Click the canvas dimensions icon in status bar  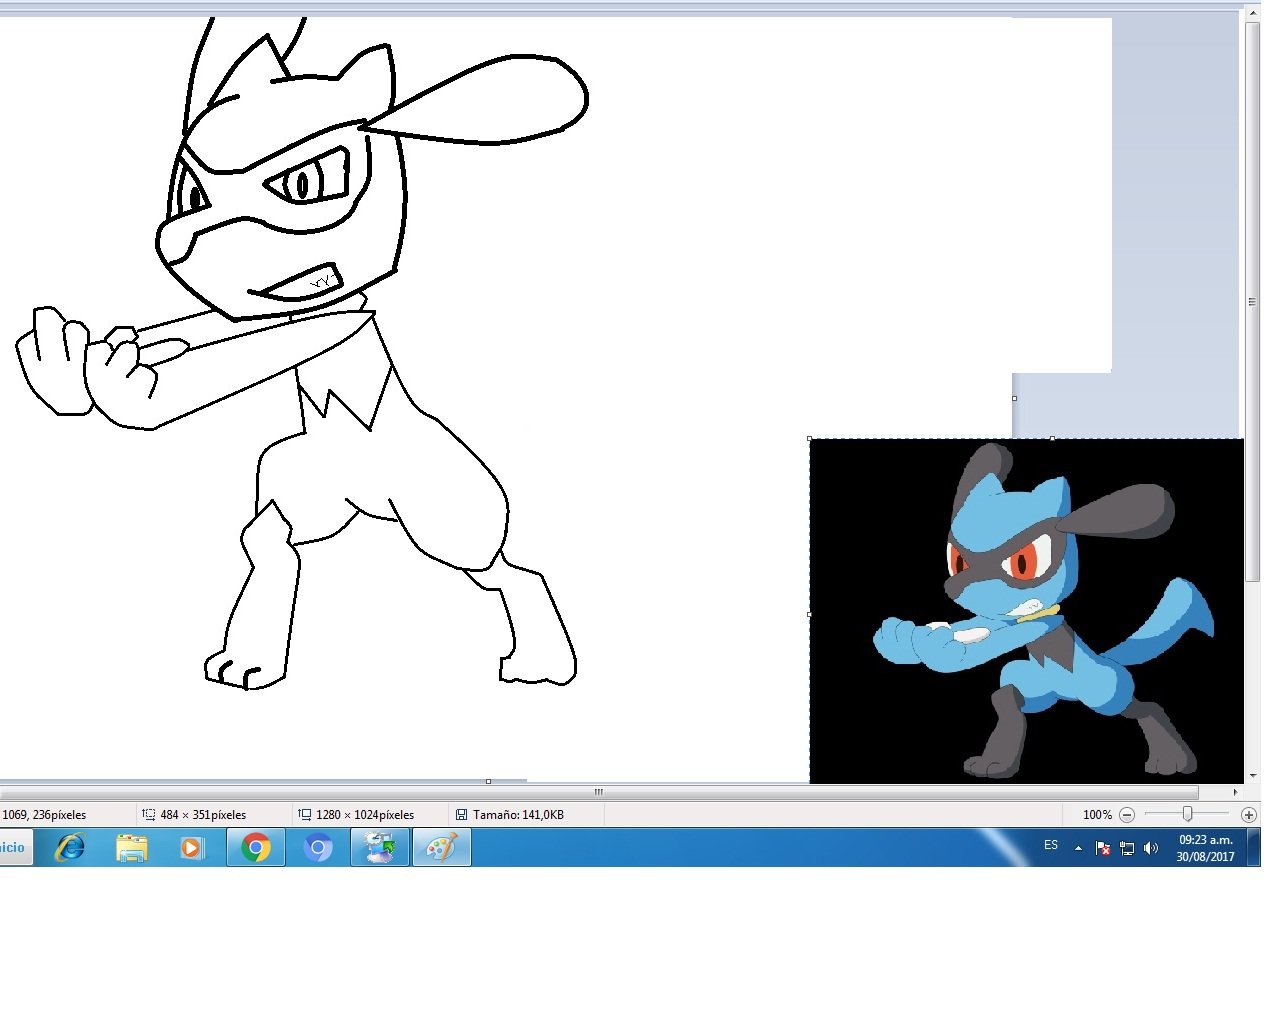pyautogui.click(x=304, y=815)
